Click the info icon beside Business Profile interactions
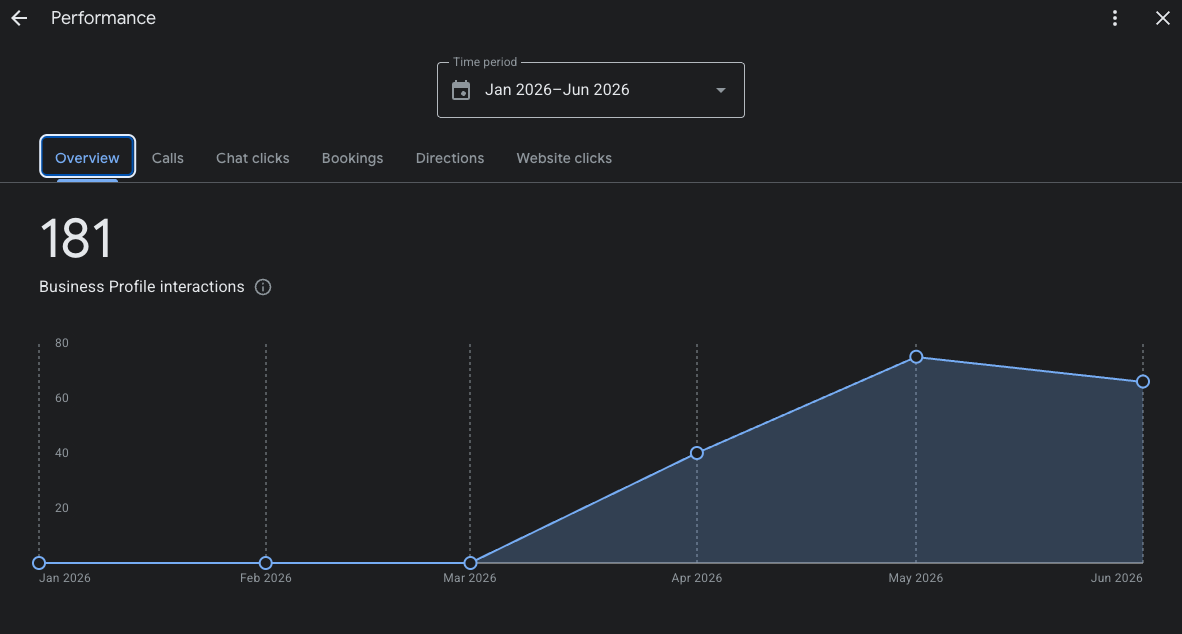This screenshot has height=634, width=1182. click(x=263, y=287)
